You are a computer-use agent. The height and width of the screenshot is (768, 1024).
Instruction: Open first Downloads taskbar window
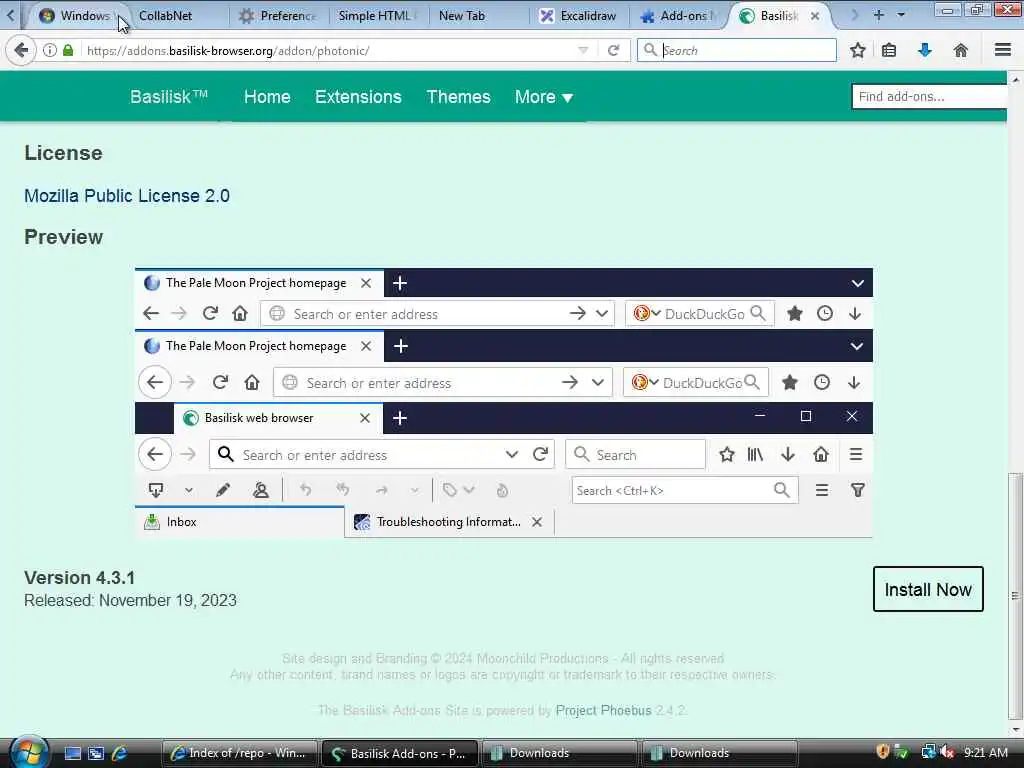[560, 753]
